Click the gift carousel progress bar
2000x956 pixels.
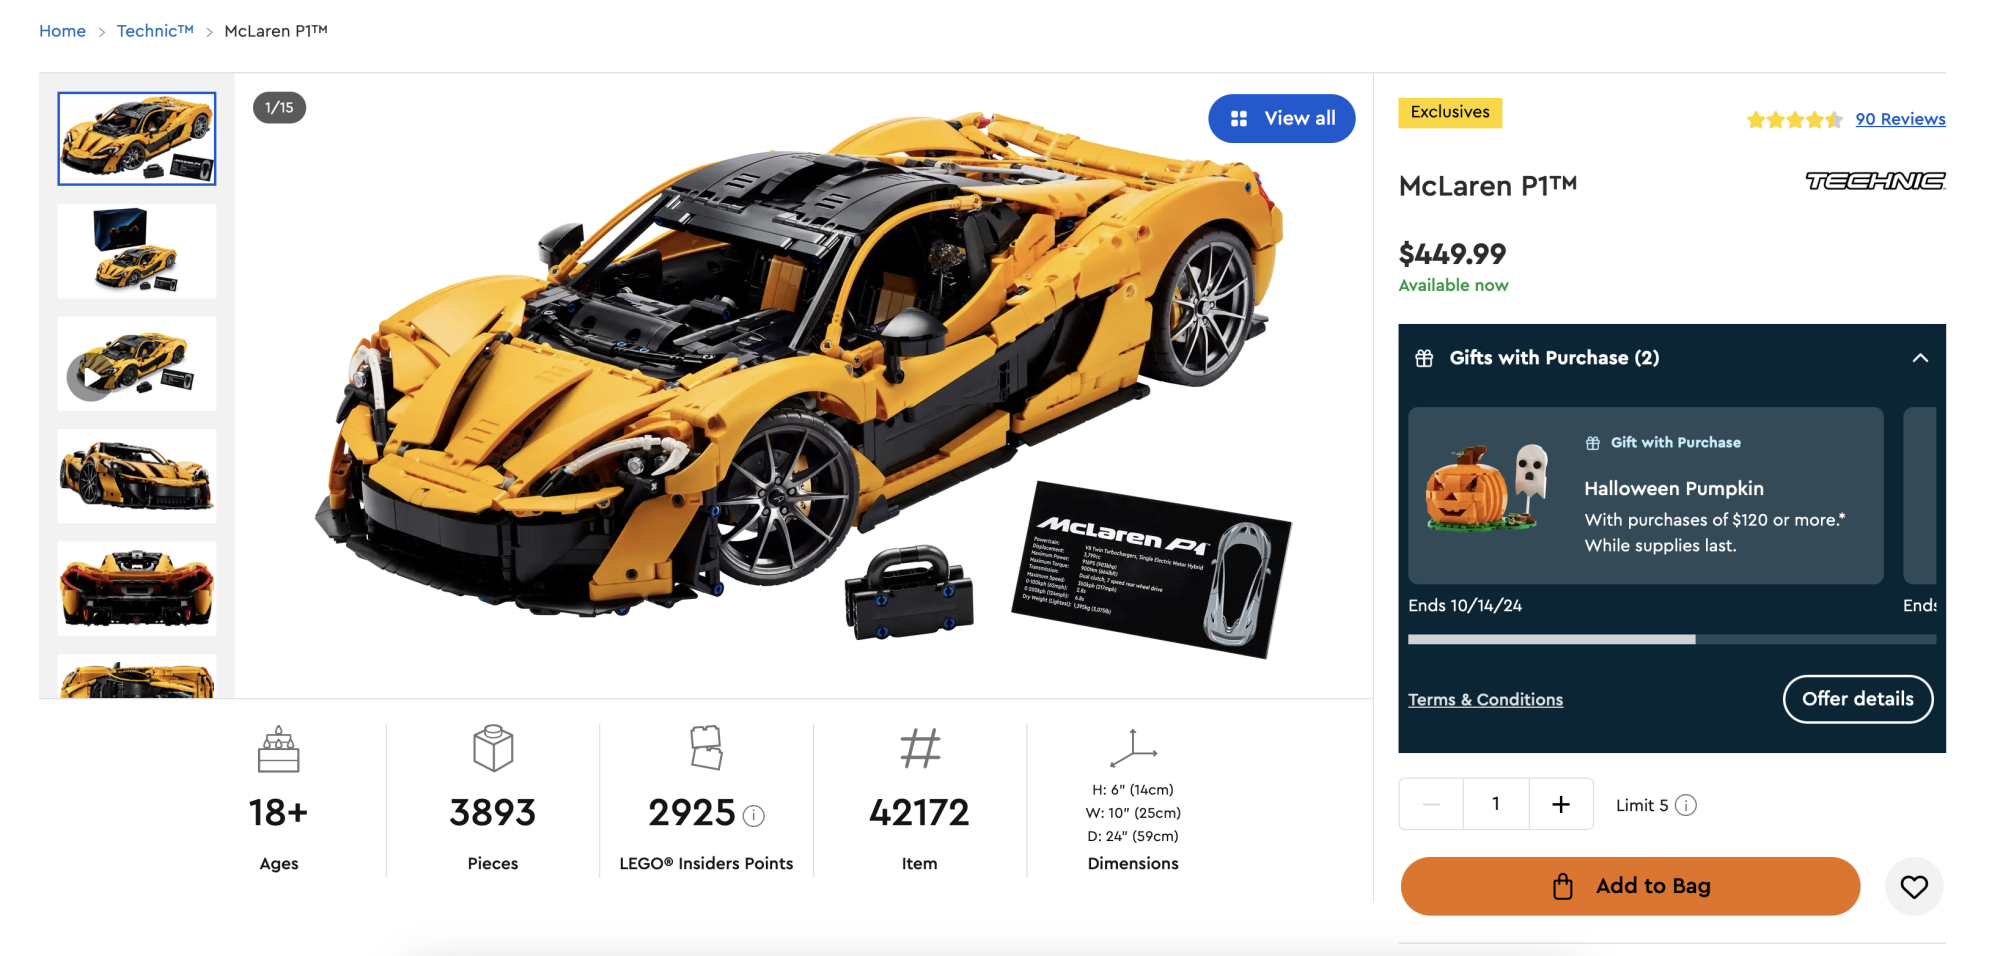(1672, 639)
